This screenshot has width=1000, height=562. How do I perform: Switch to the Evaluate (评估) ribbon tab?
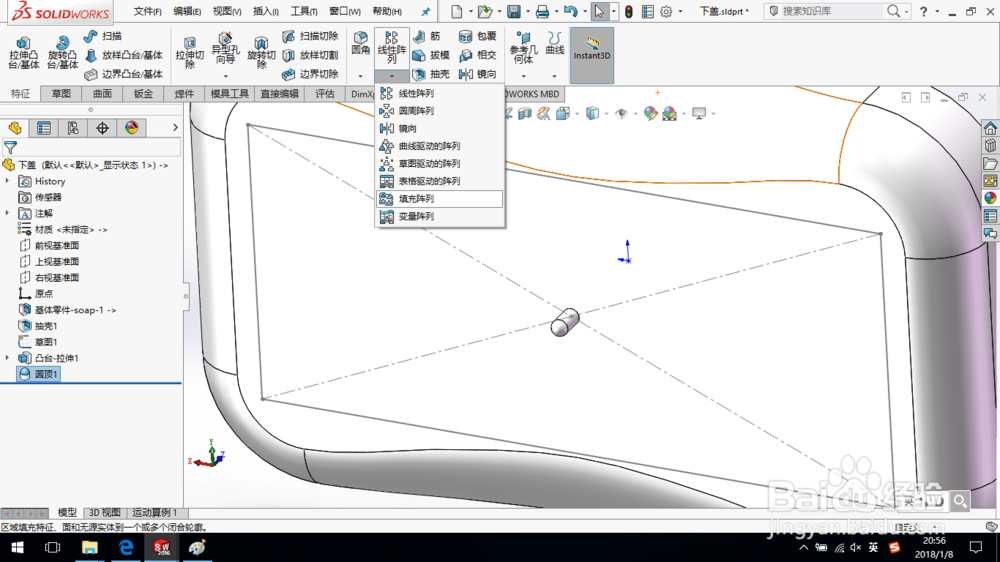click(325, 94)
